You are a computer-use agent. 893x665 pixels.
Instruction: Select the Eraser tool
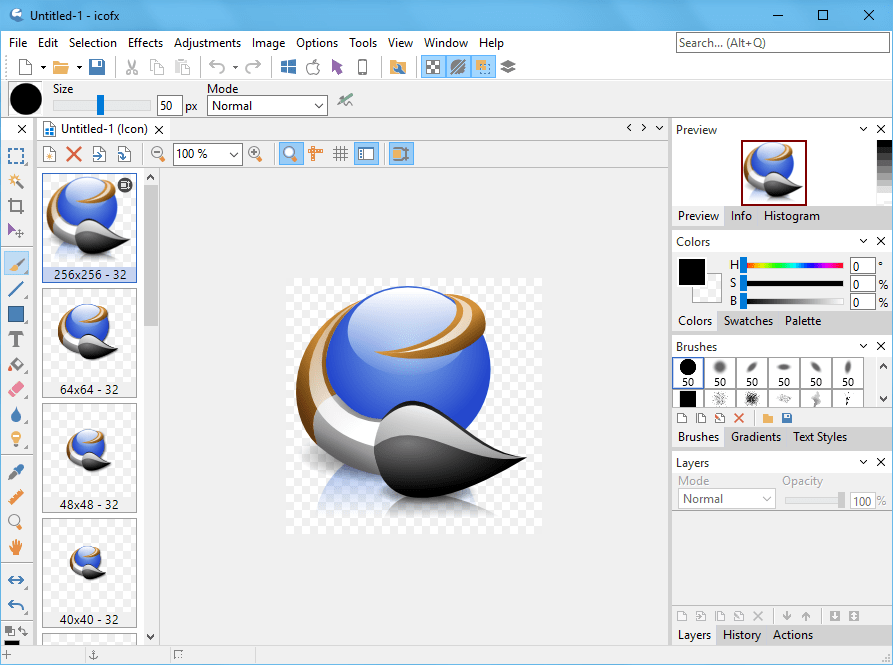tap(16, 389)
